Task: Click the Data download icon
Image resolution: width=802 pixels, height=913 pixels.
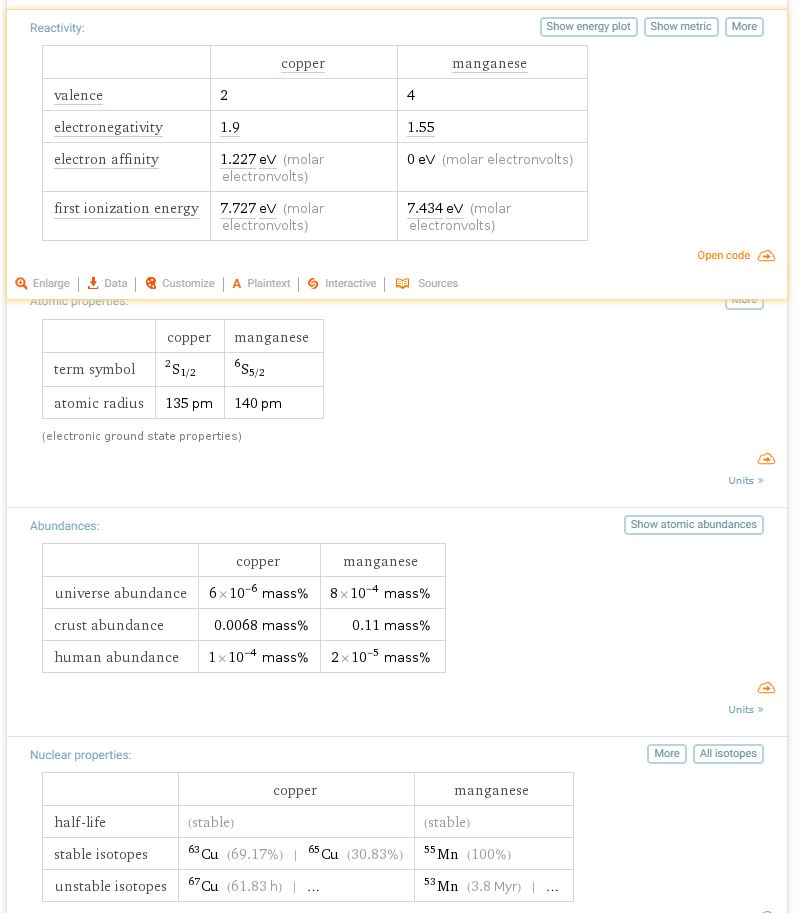Action: point(93,284)
